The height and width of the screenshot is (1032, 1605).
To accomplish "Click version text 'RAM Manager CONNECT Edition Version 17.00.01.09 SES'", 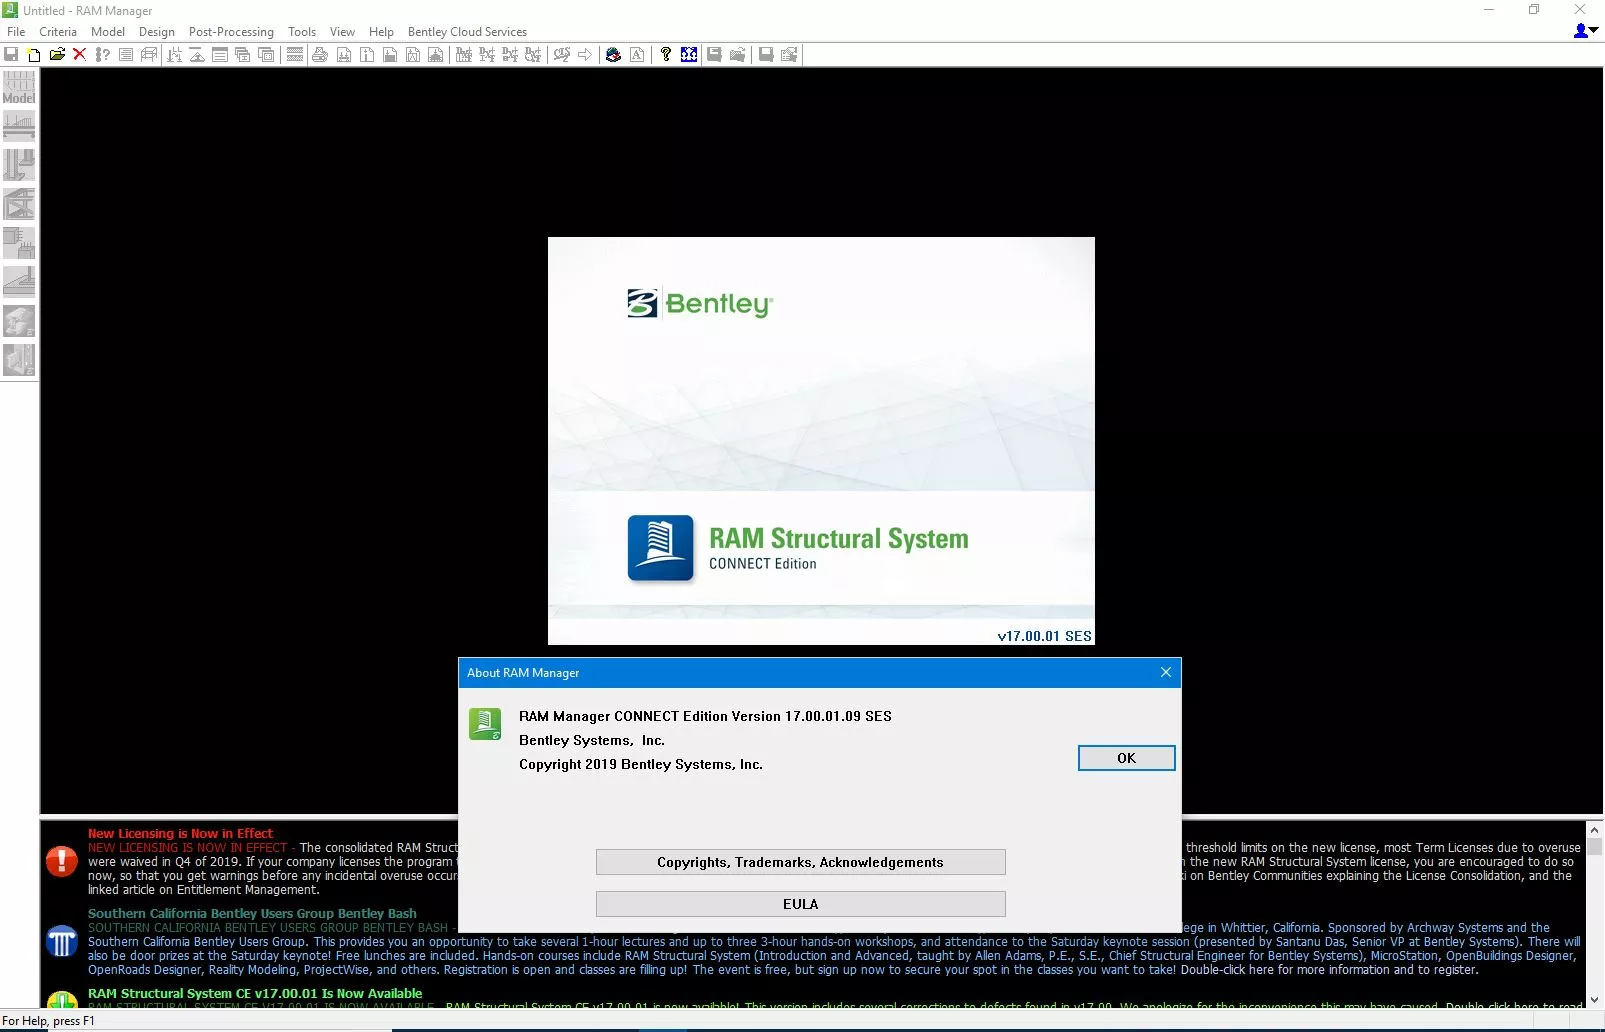I will 705,716.
